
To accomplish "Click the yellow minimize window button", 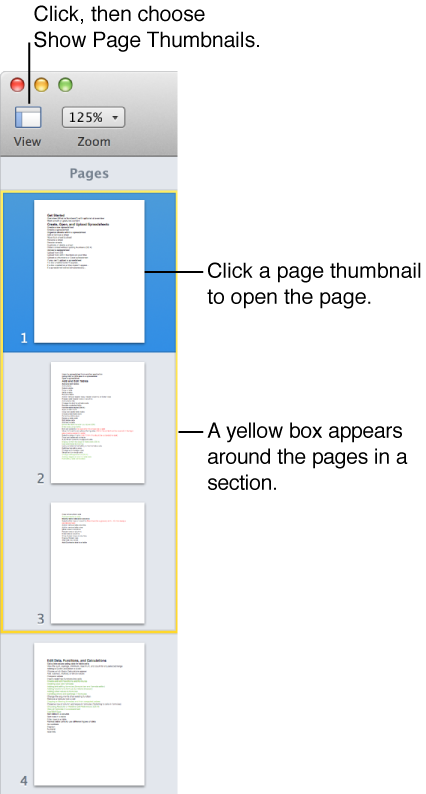I will [x=42, y=85].
